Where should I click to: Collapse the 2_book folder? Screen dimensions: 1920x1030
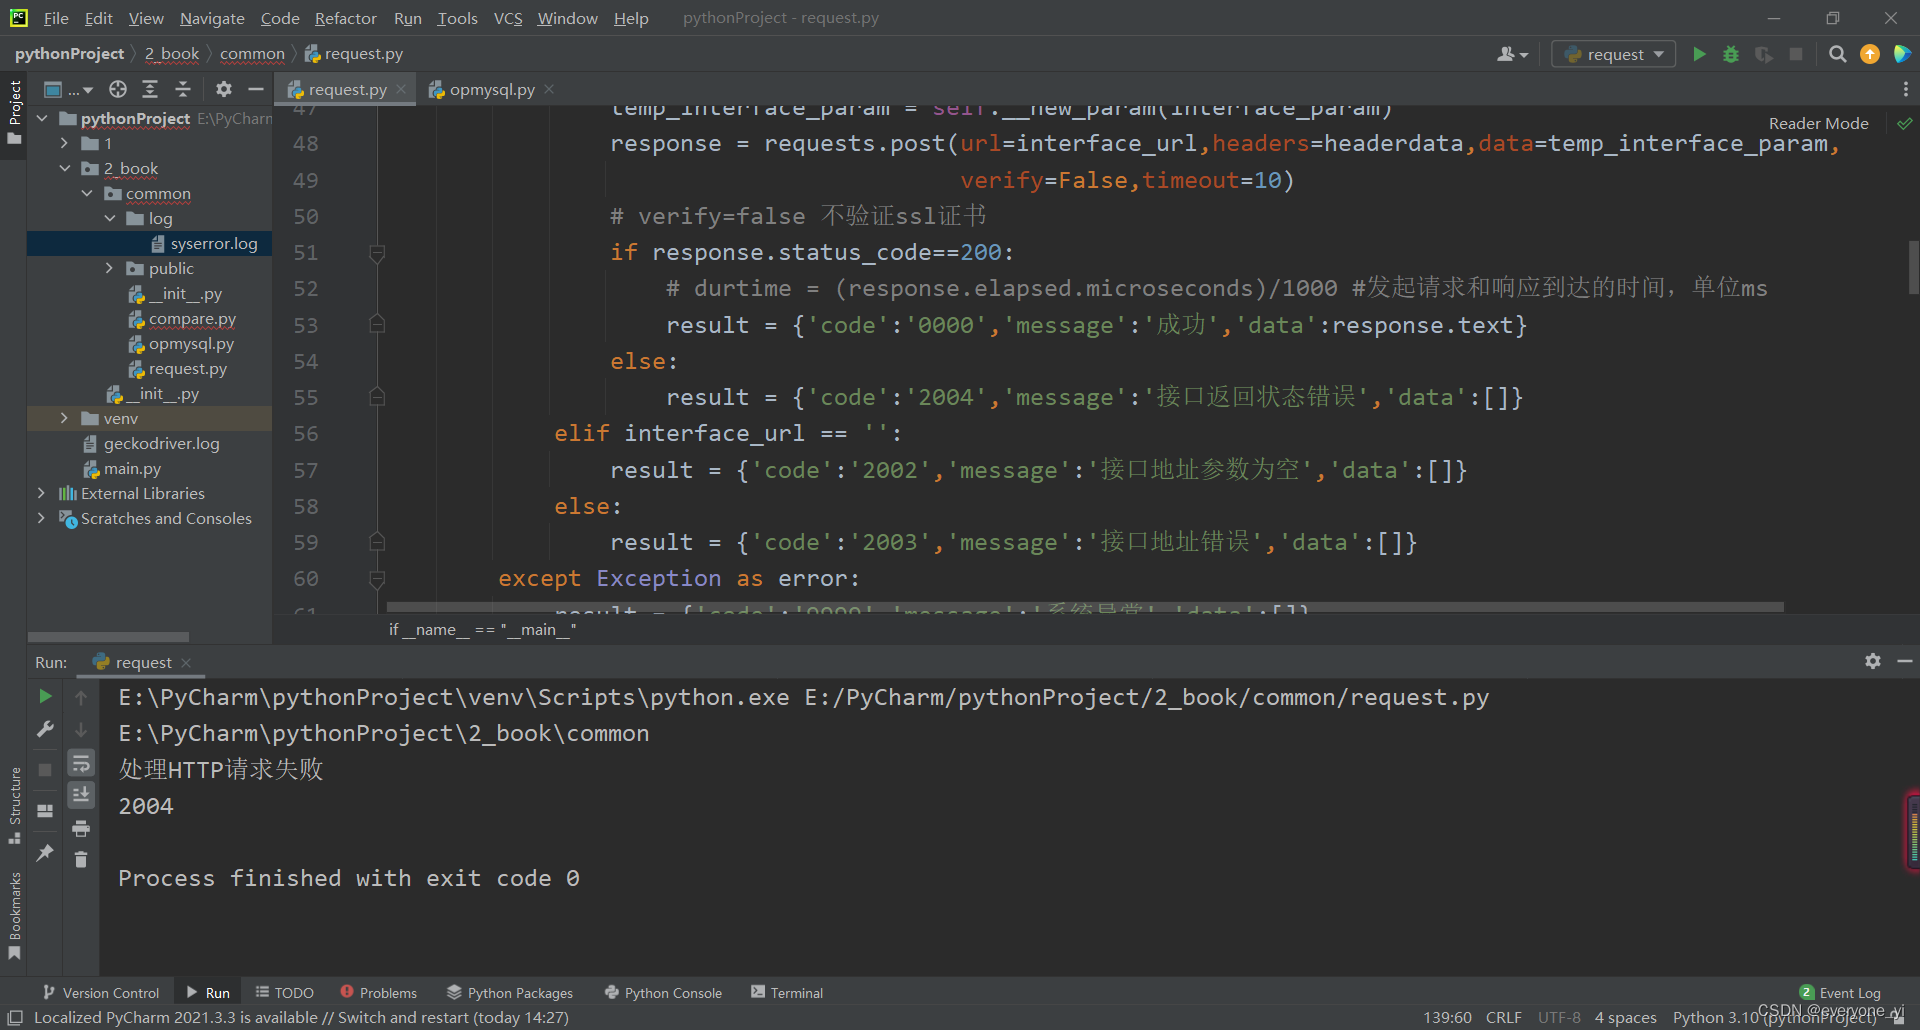pyautogui.click(x=64, y=168)
